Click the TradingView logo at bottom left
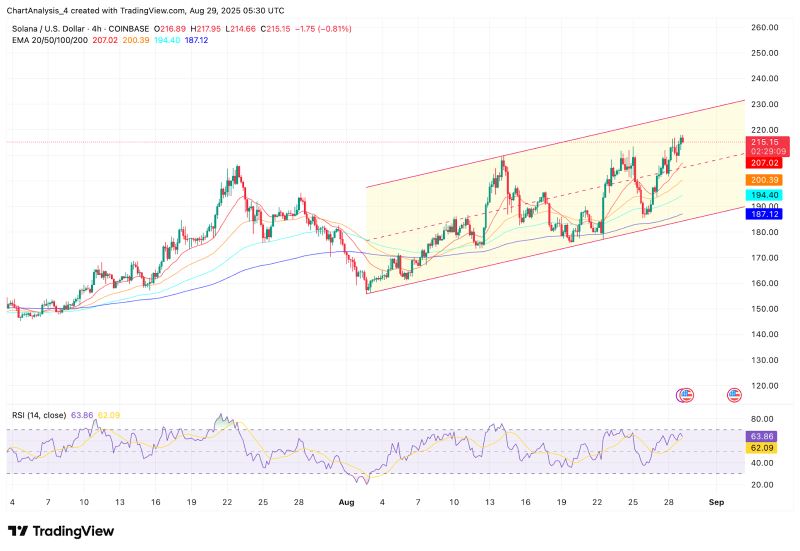Viewport: 800px width, 551px height. (60, 531)
